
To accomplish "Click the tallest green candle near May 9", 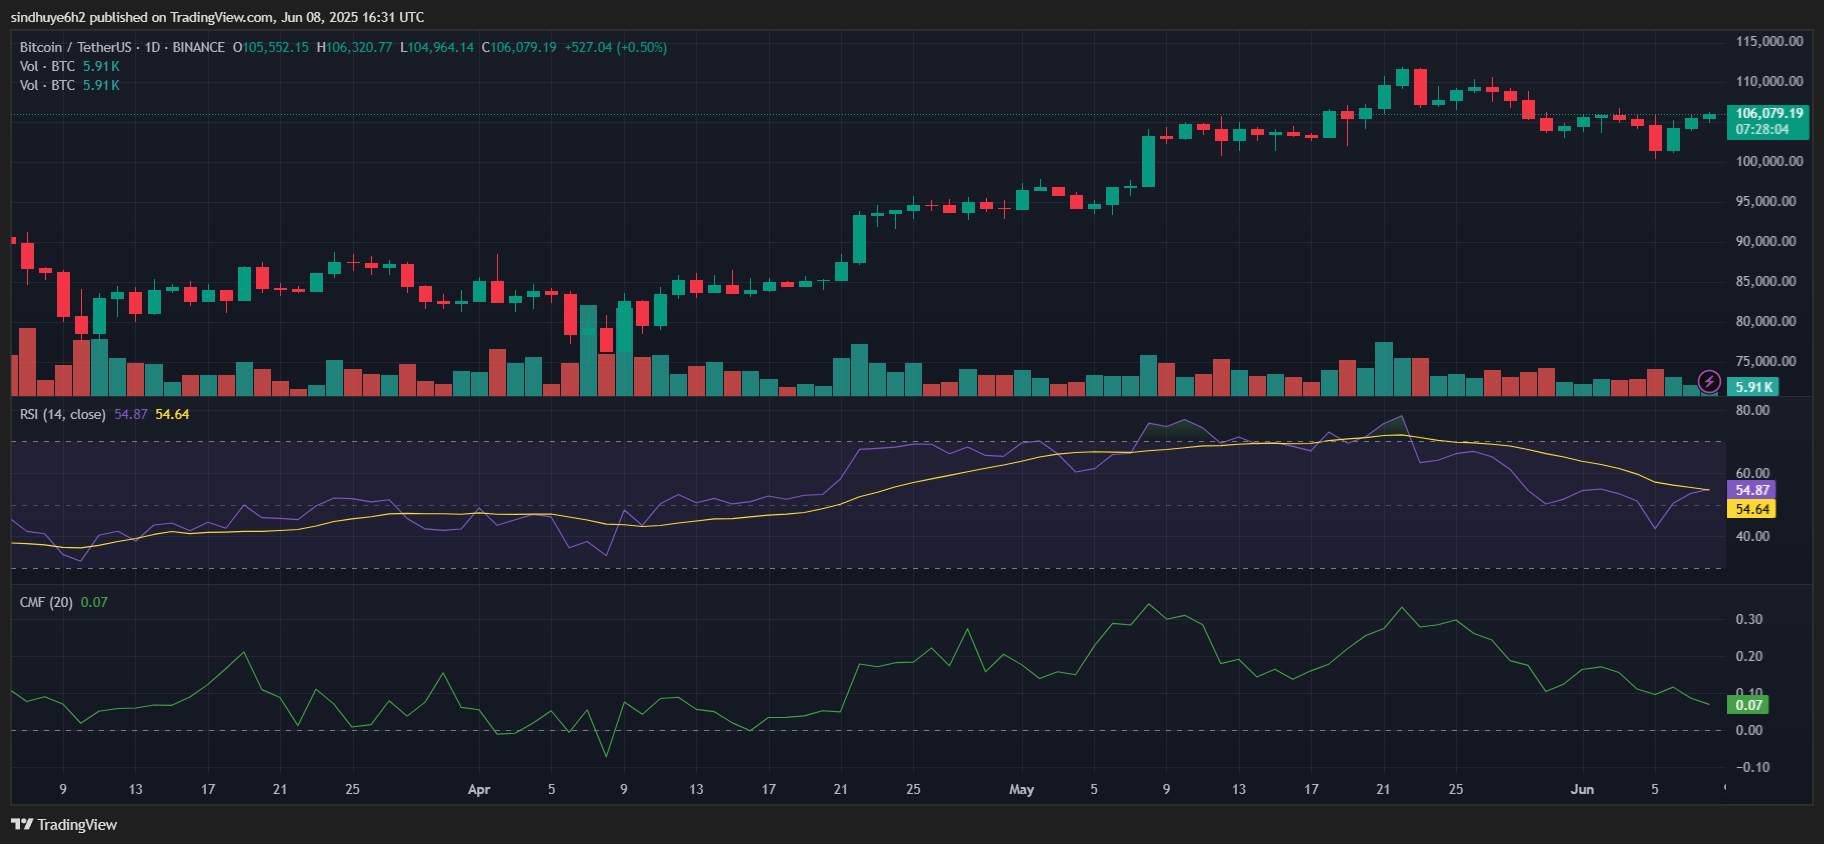I will click(x=1149, y=161).
